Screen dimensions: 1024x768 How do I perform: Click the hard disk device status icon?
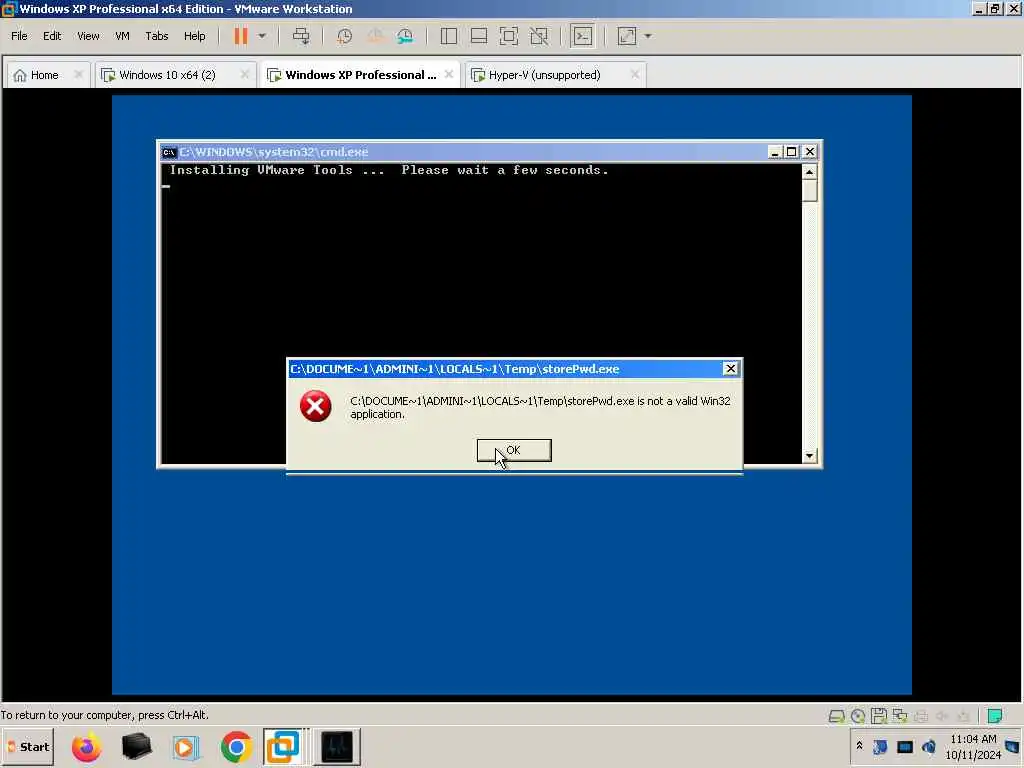(837, 716)
